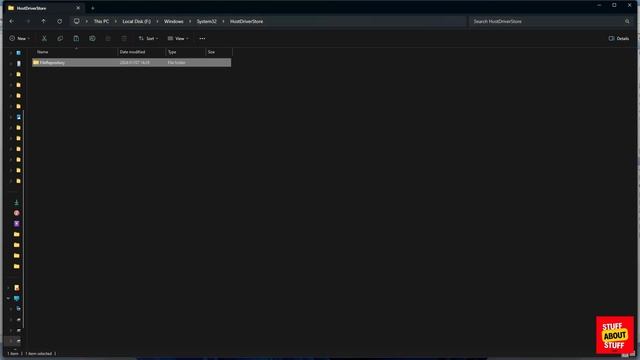Image resolution: width=640 pixels, height=360 pixels.
Task: Open the See more ellipsis menu
Action: click(x=202, y=38)
